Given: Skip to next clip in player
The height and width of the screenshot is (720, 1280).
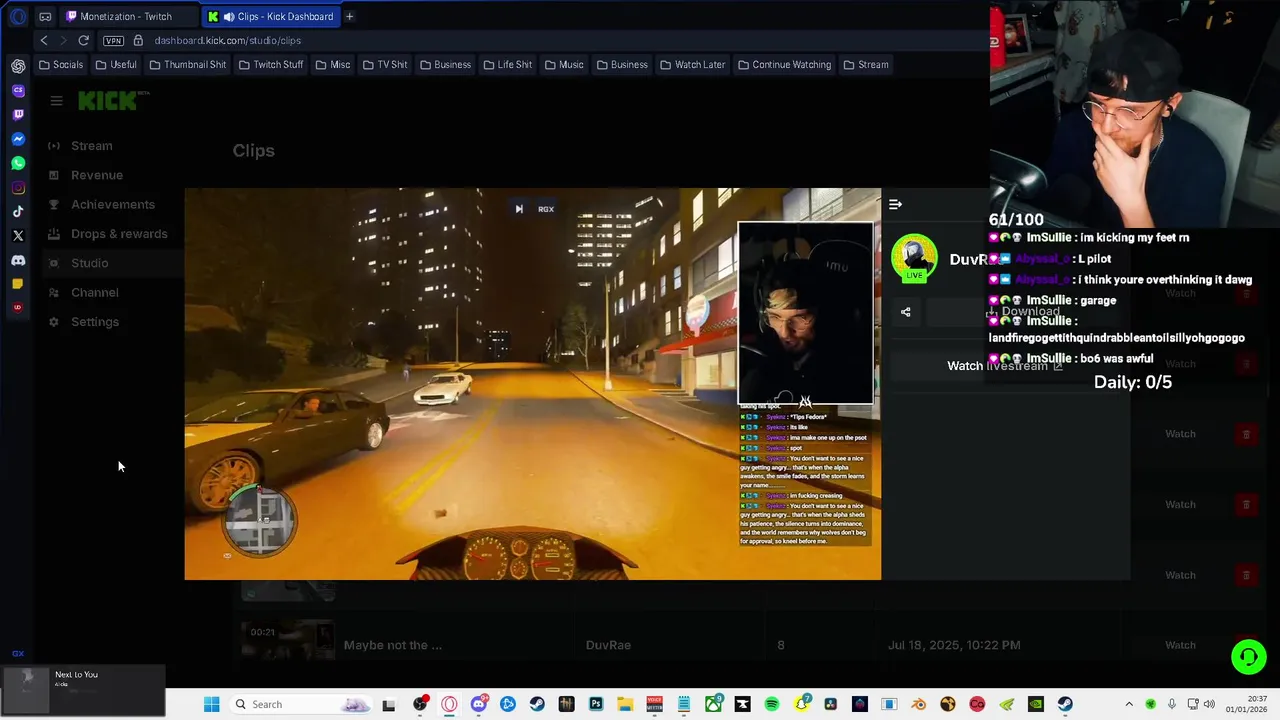Looking at the screenshot, I should click(x=518, y=209).
